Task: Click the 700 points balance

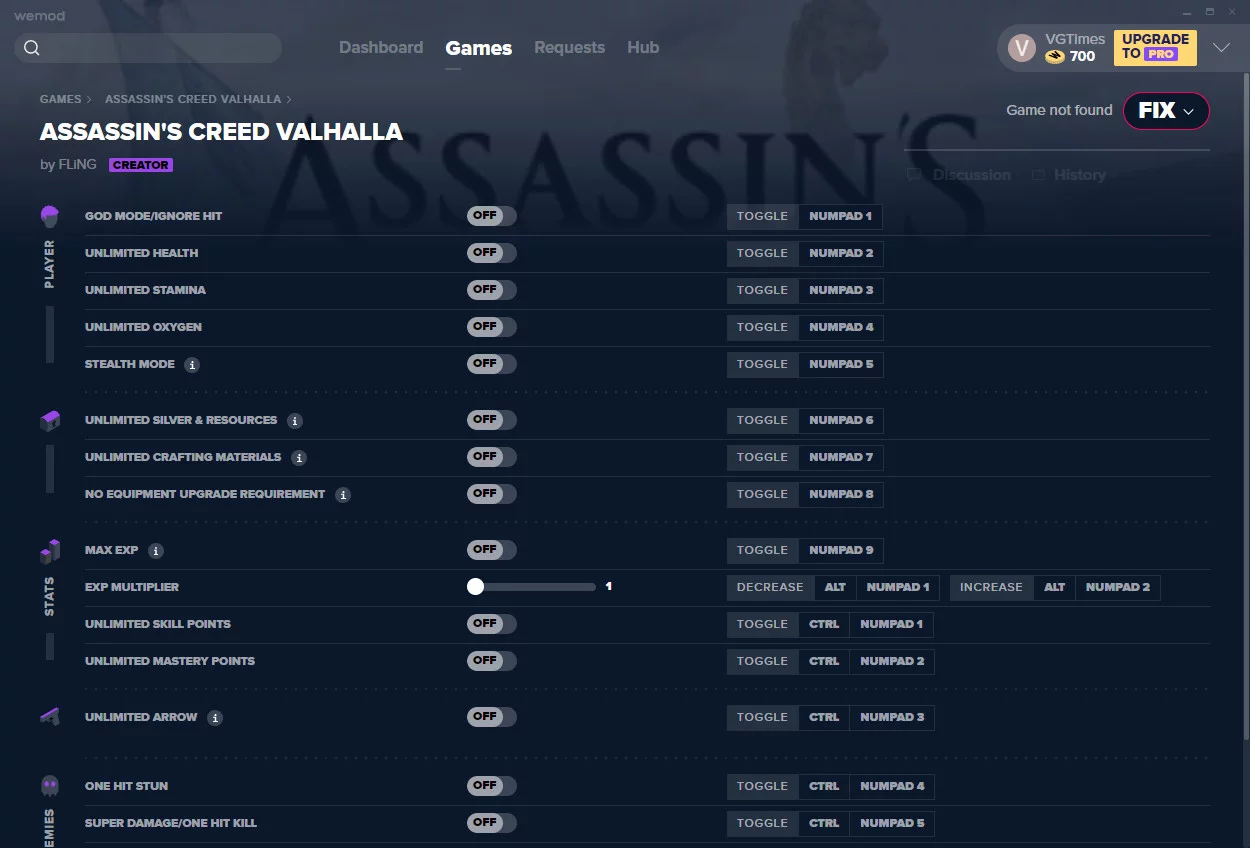Action: pyautogui.click(x=1082, y=57)
